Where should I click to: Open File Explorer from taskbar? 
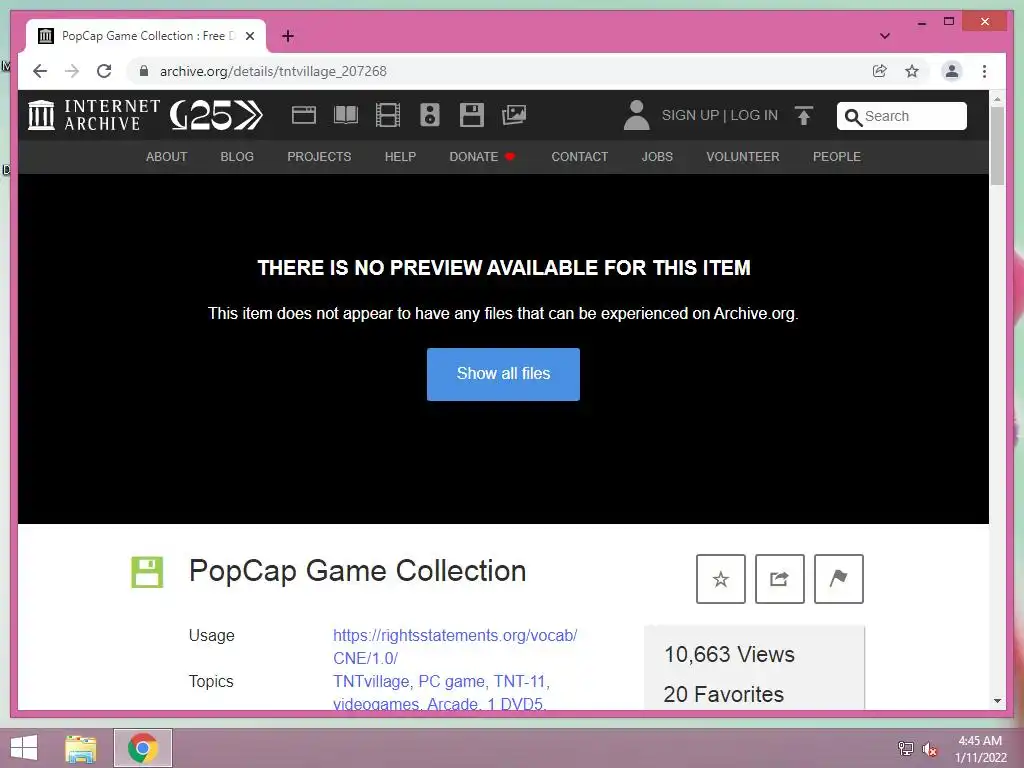(81, 748)
